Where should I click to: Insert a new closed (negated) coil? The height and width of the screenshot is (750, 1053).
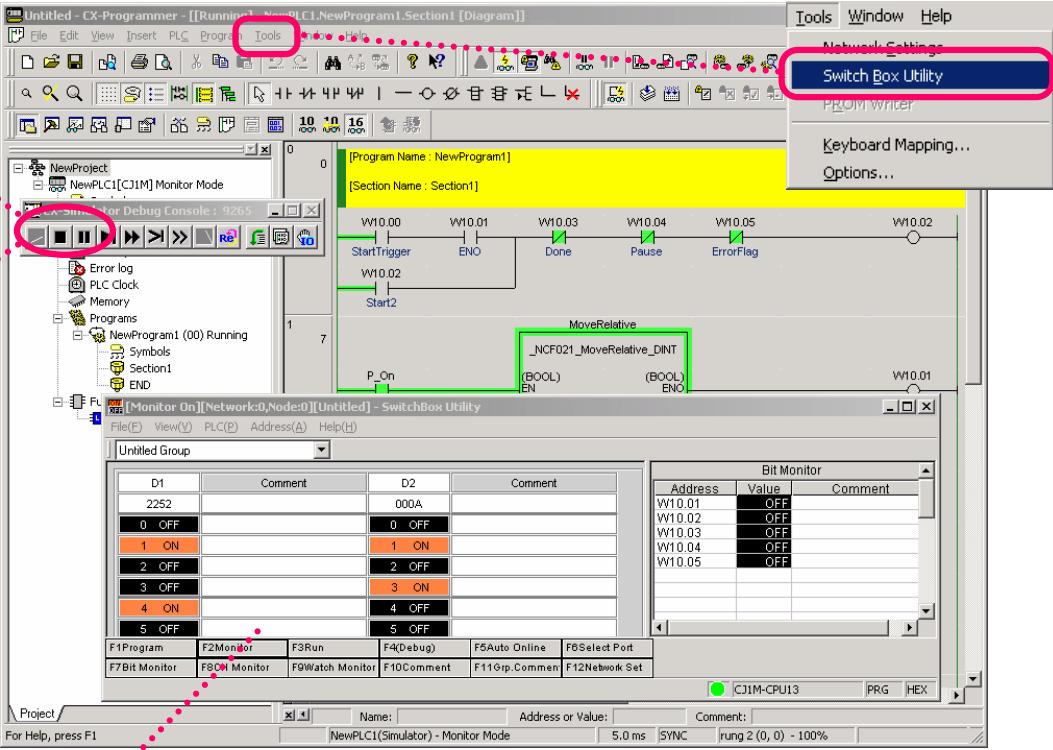click(451, 94)
